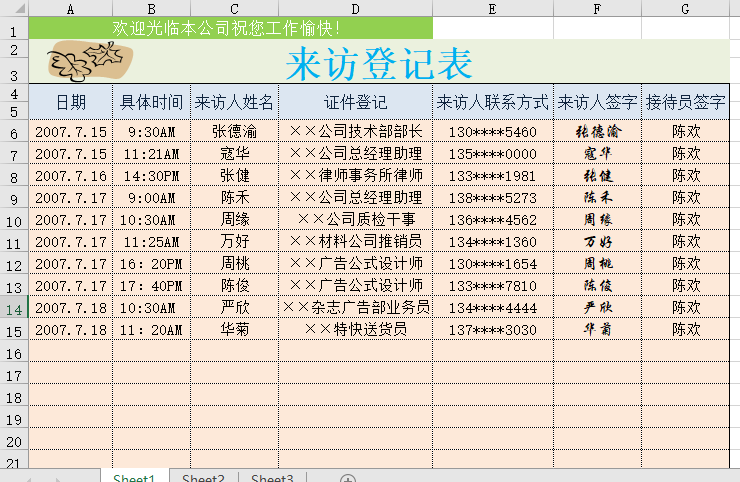Add a new sheet with the plus button

pyautogui.click(x=347, y=479)
